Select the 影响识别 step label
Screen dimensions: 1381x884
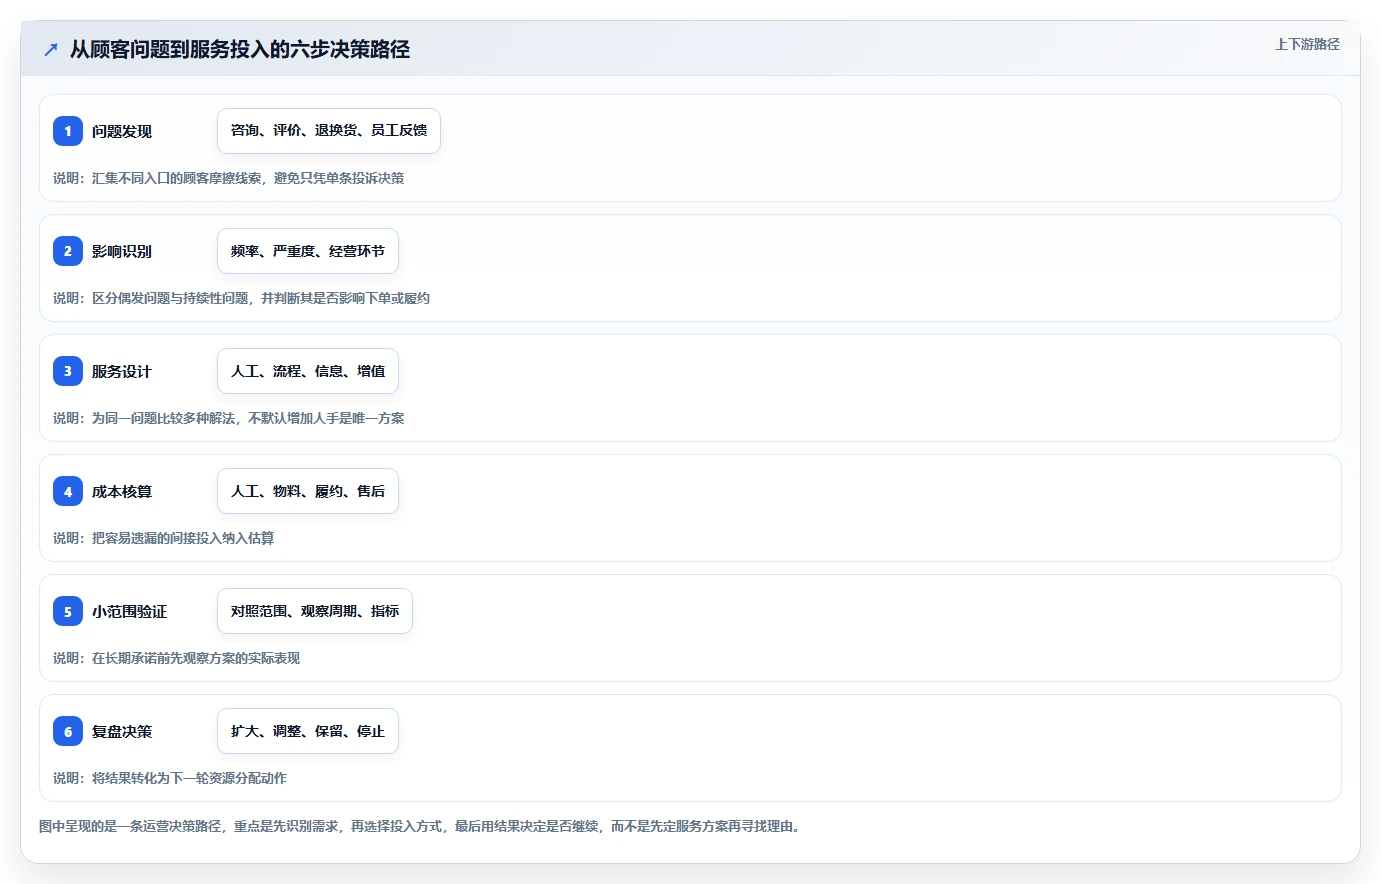[122, 251]
